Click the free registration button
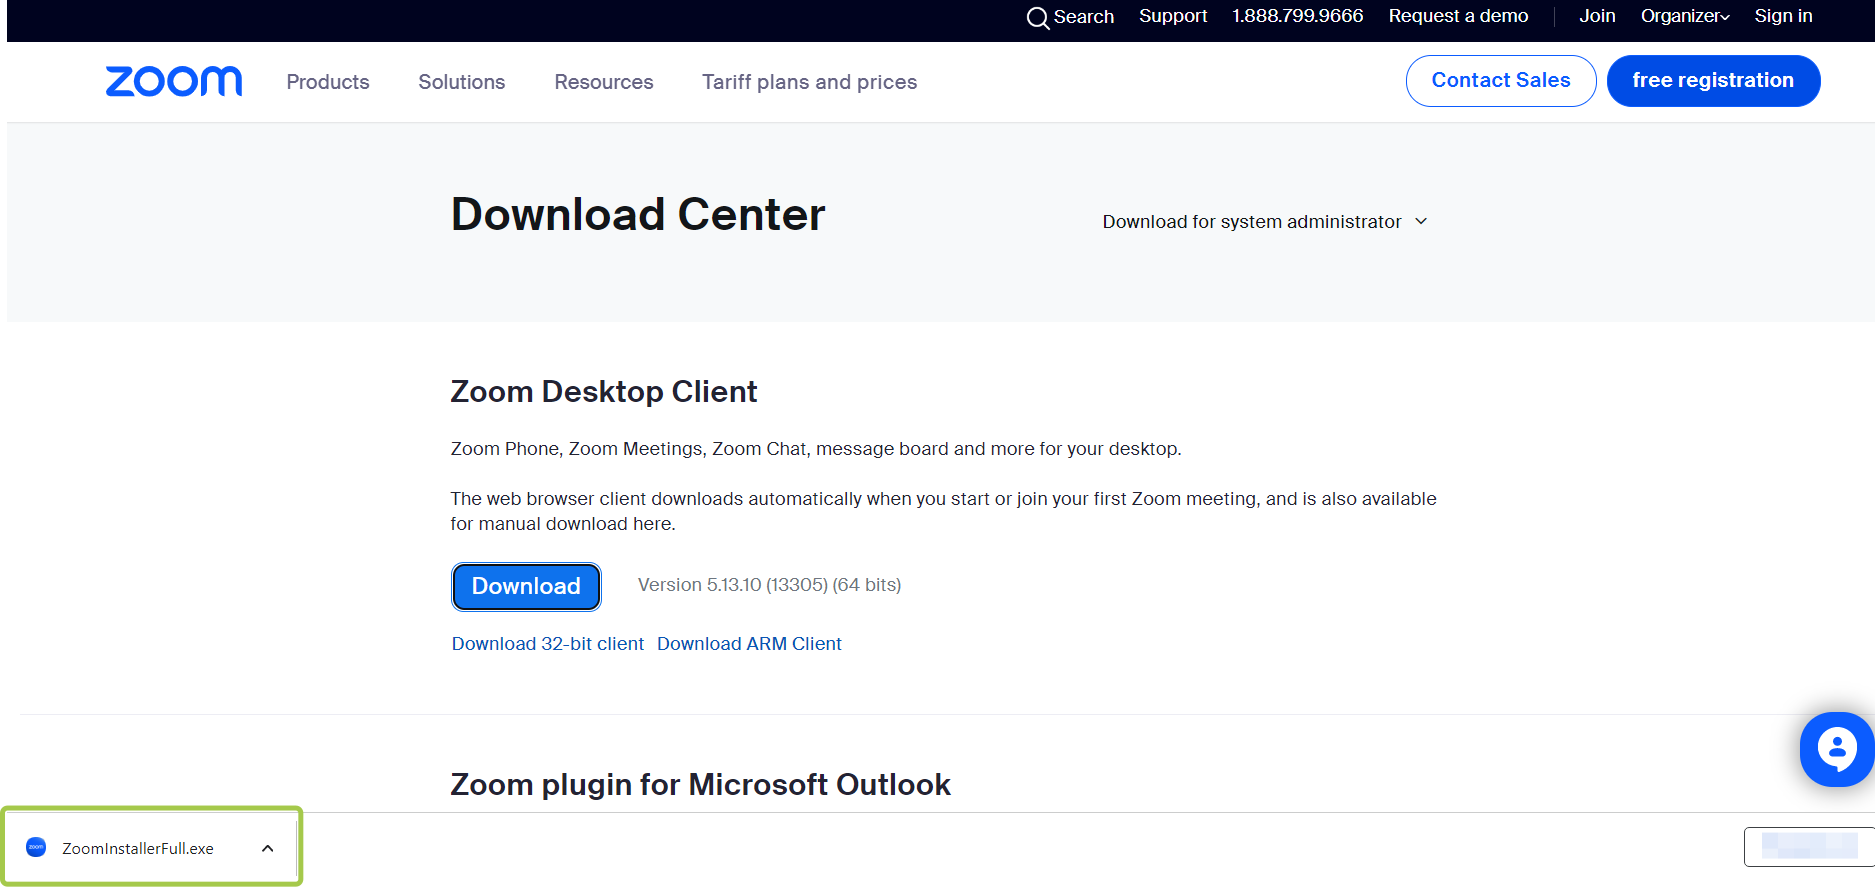The image size is (1875, 887). (x=1713, y=81)
